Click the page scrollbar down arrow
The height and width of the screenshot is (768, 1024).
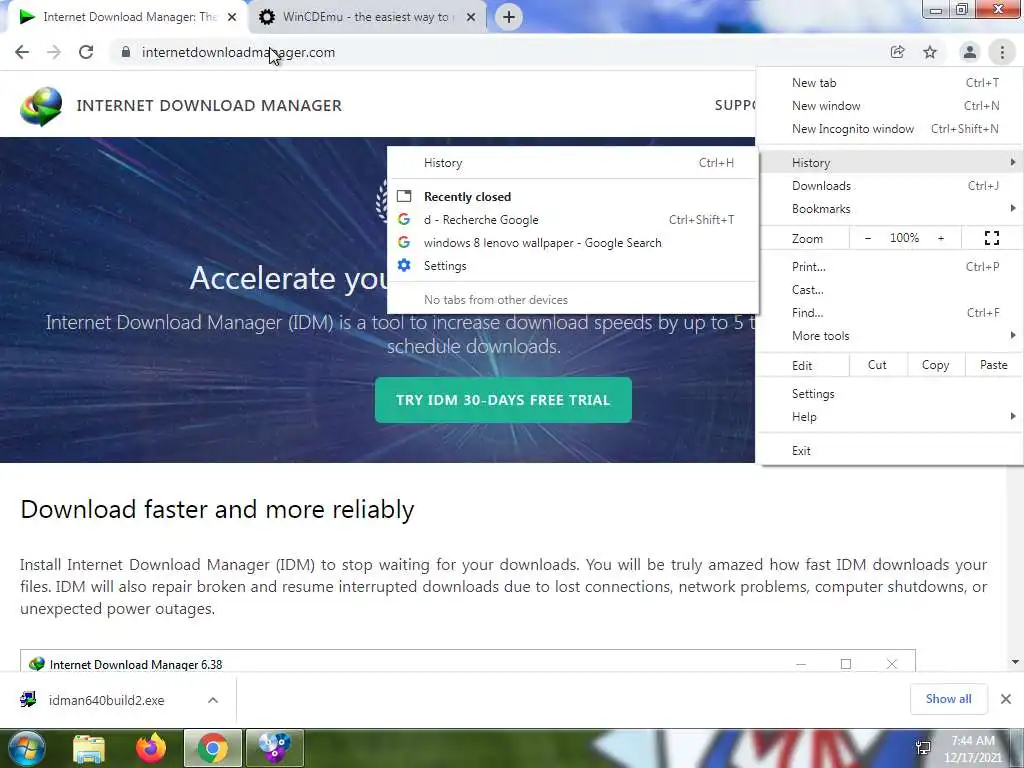tap(1015, 662)
